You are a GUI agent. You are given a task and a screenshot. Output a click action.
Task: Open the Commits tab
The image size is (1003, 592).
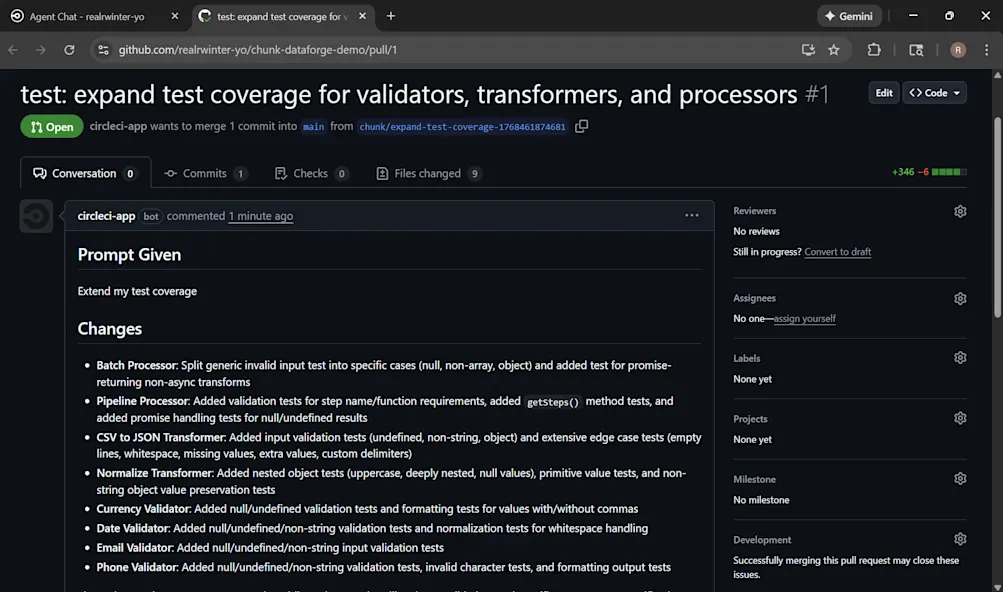[x=205, y=173]
